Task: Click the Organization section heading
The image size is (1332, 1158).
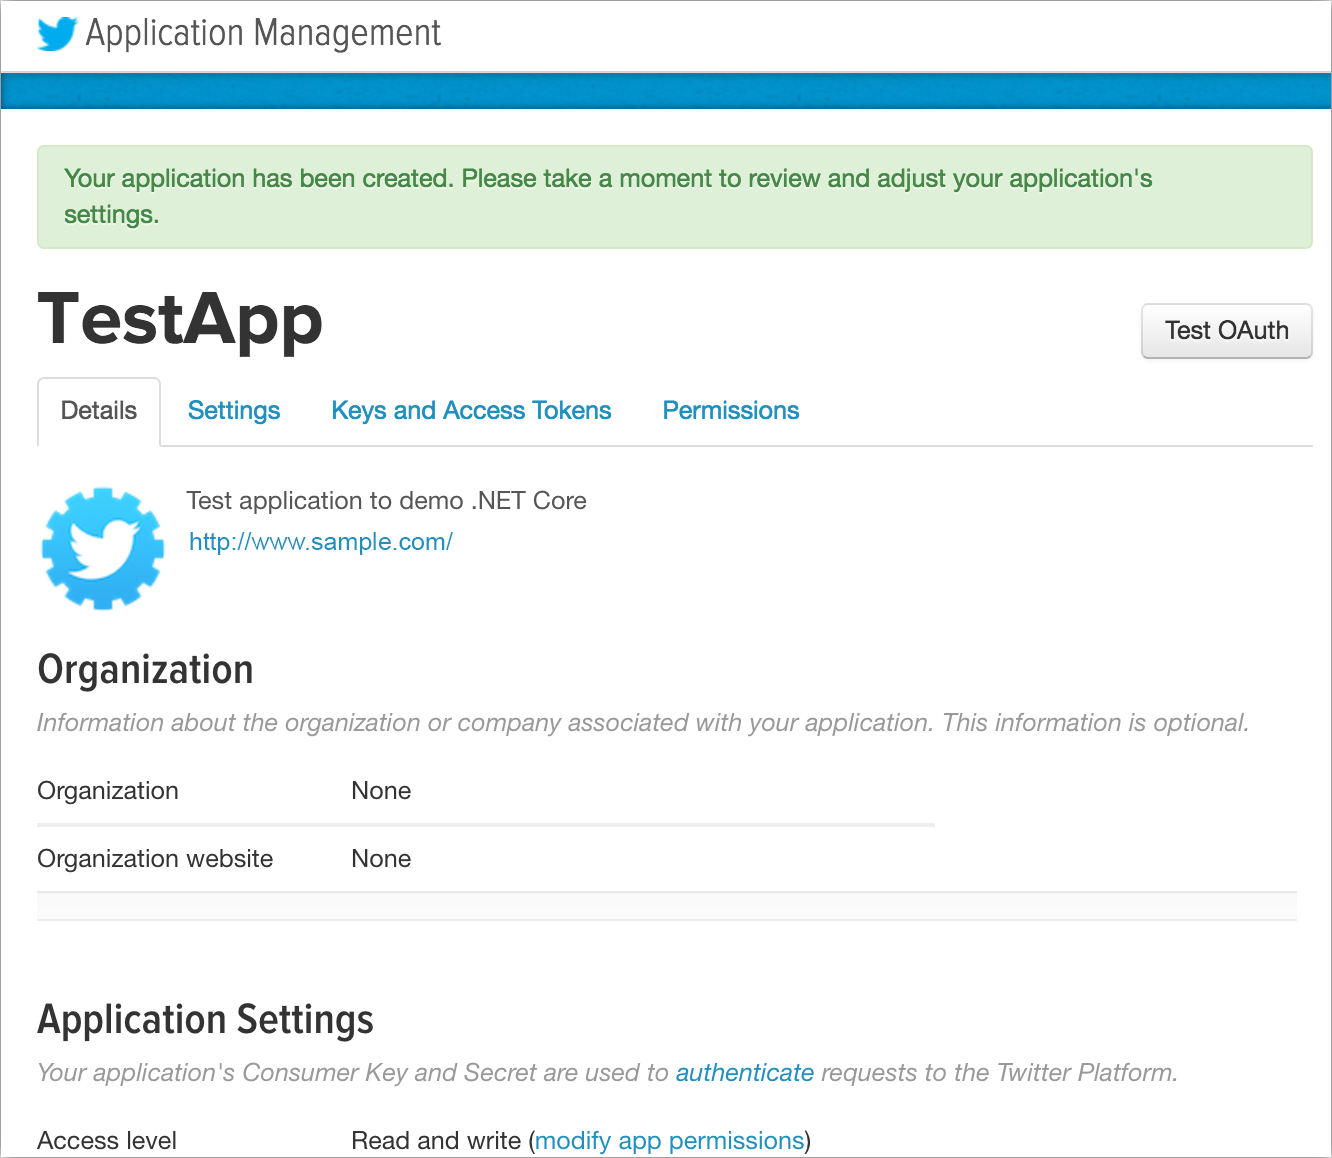Action: [146, 670]
